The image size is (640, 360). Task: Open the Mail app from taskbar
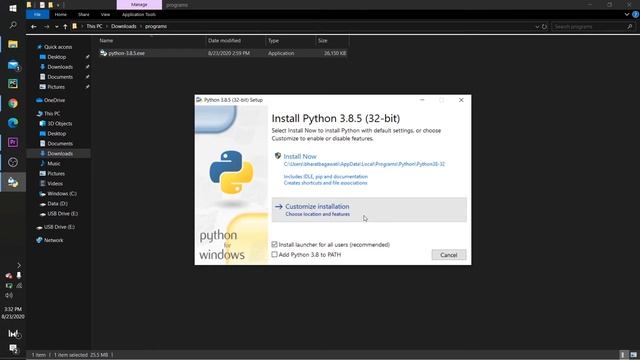click(13, 64)
